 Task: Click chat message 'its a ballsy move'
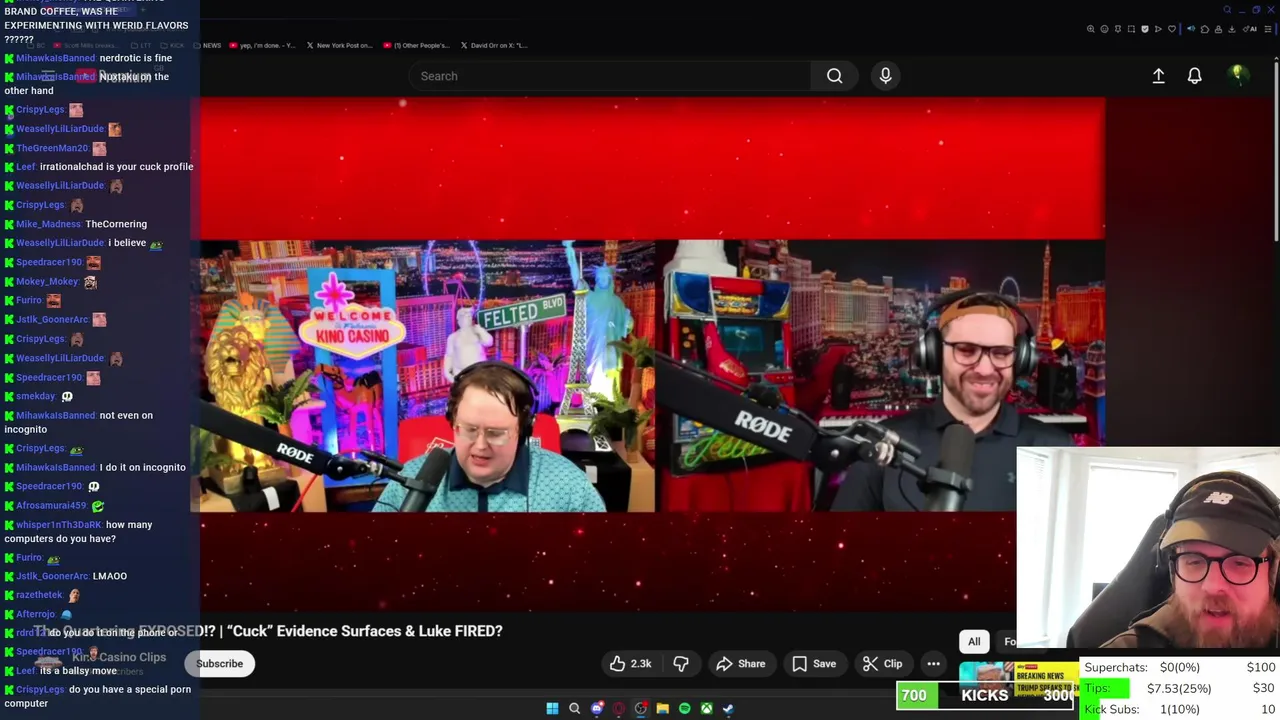click(x=79, y=671)
